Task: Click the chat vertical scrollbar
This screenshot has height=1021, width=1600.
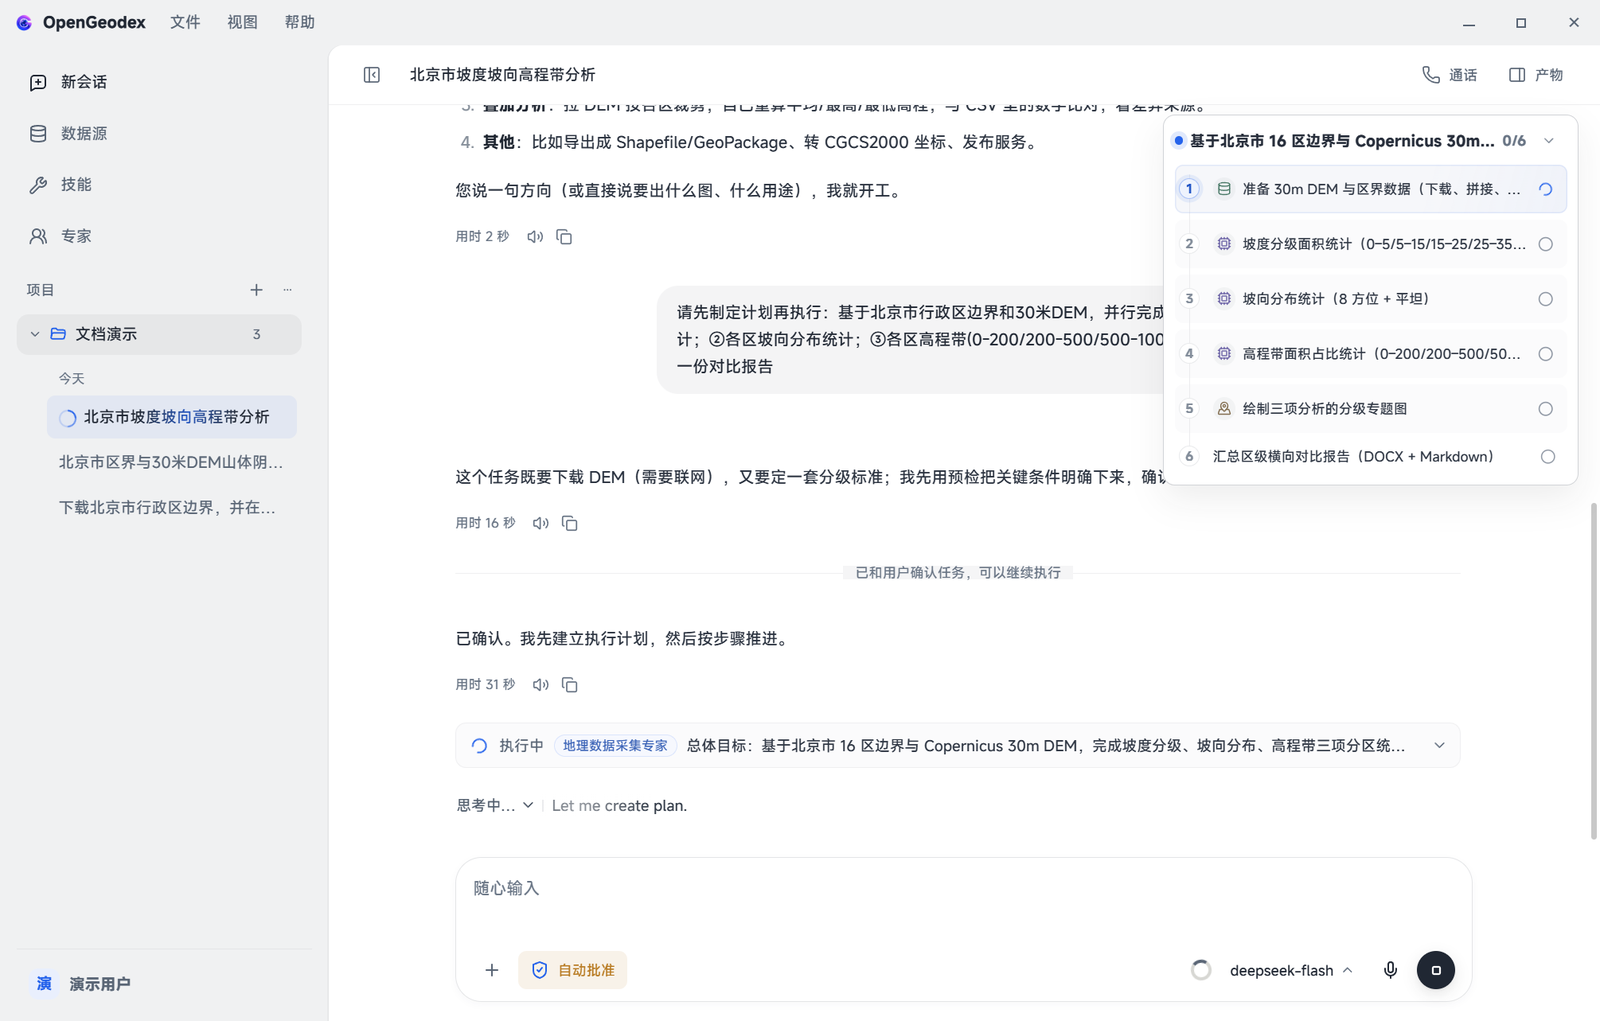Action: (x=1594, y=670)
